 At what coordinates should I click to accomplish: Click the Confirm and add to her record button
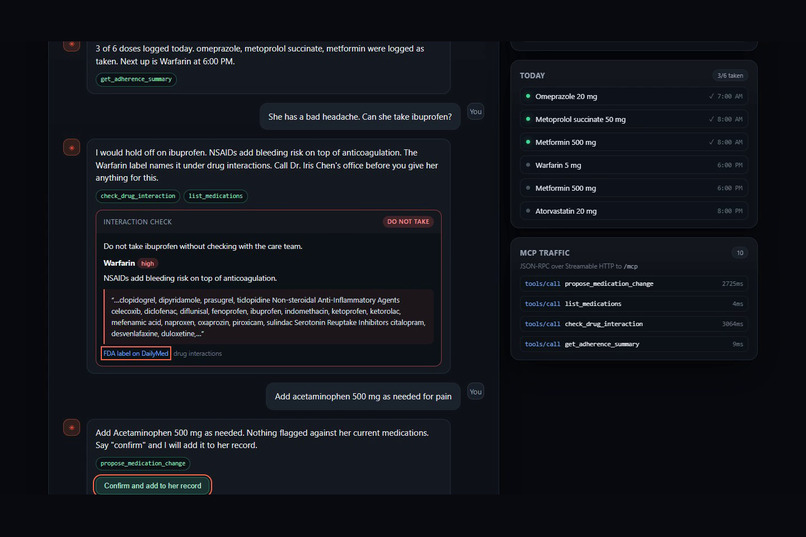(152, 486)
